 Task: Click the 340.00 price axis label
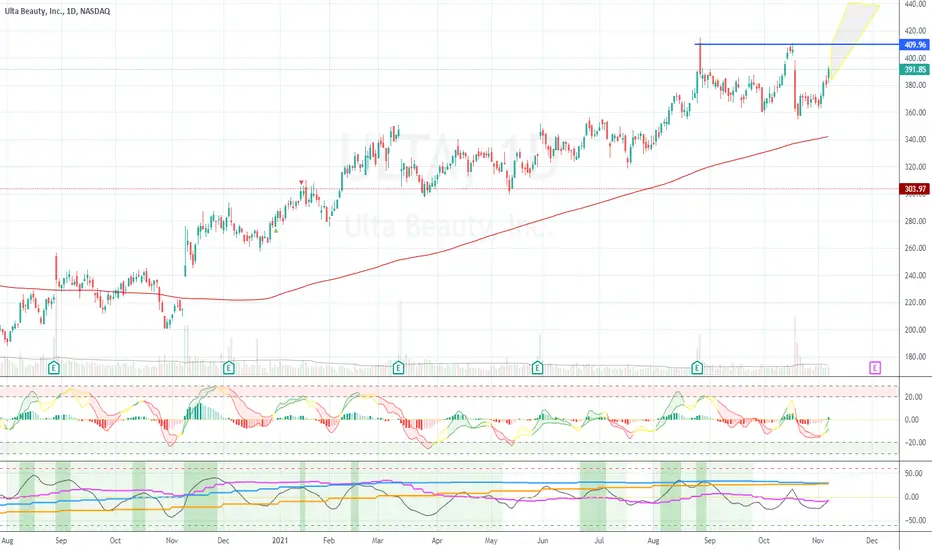pos(915,140)
